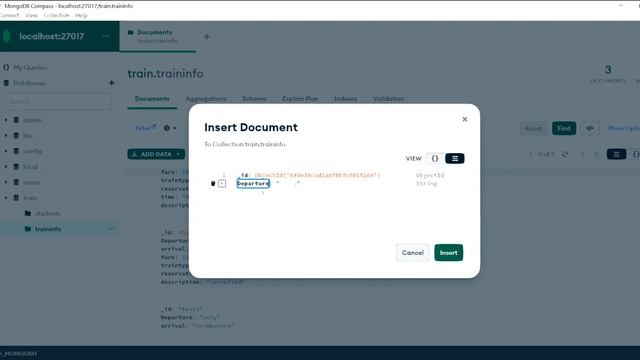The height and width of the screenshot is (360, 640).
Task: Expand the bio database
Action: (x=6, y=136)
